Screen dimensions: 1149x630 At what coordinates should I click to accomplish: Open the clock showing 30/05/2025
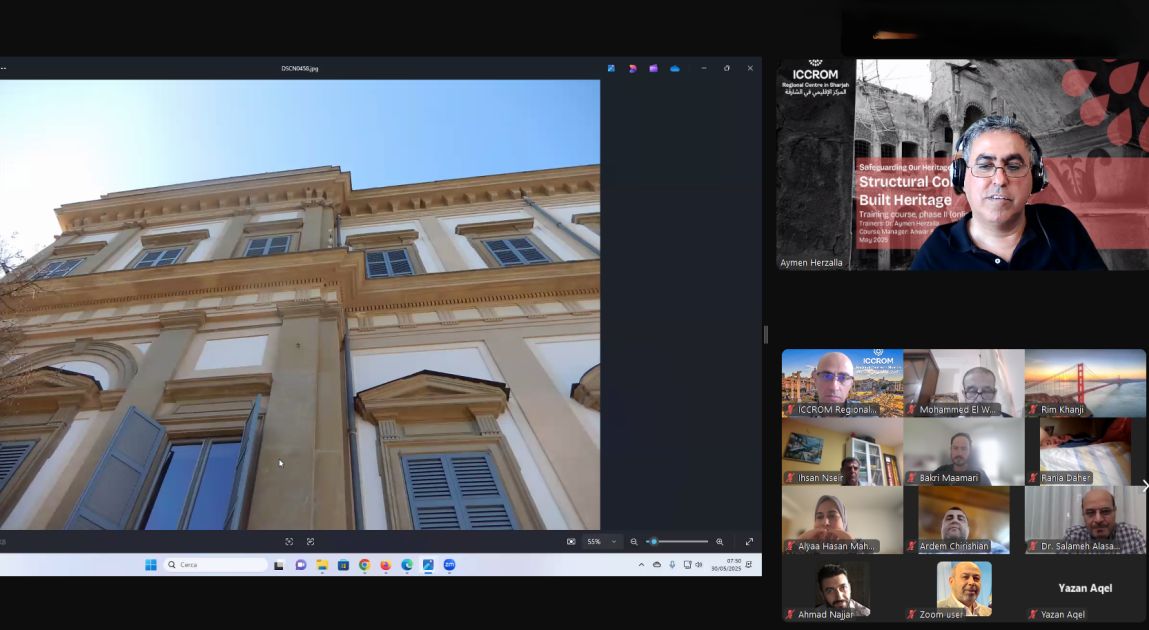pyautogui.click(x=726, y=565)
